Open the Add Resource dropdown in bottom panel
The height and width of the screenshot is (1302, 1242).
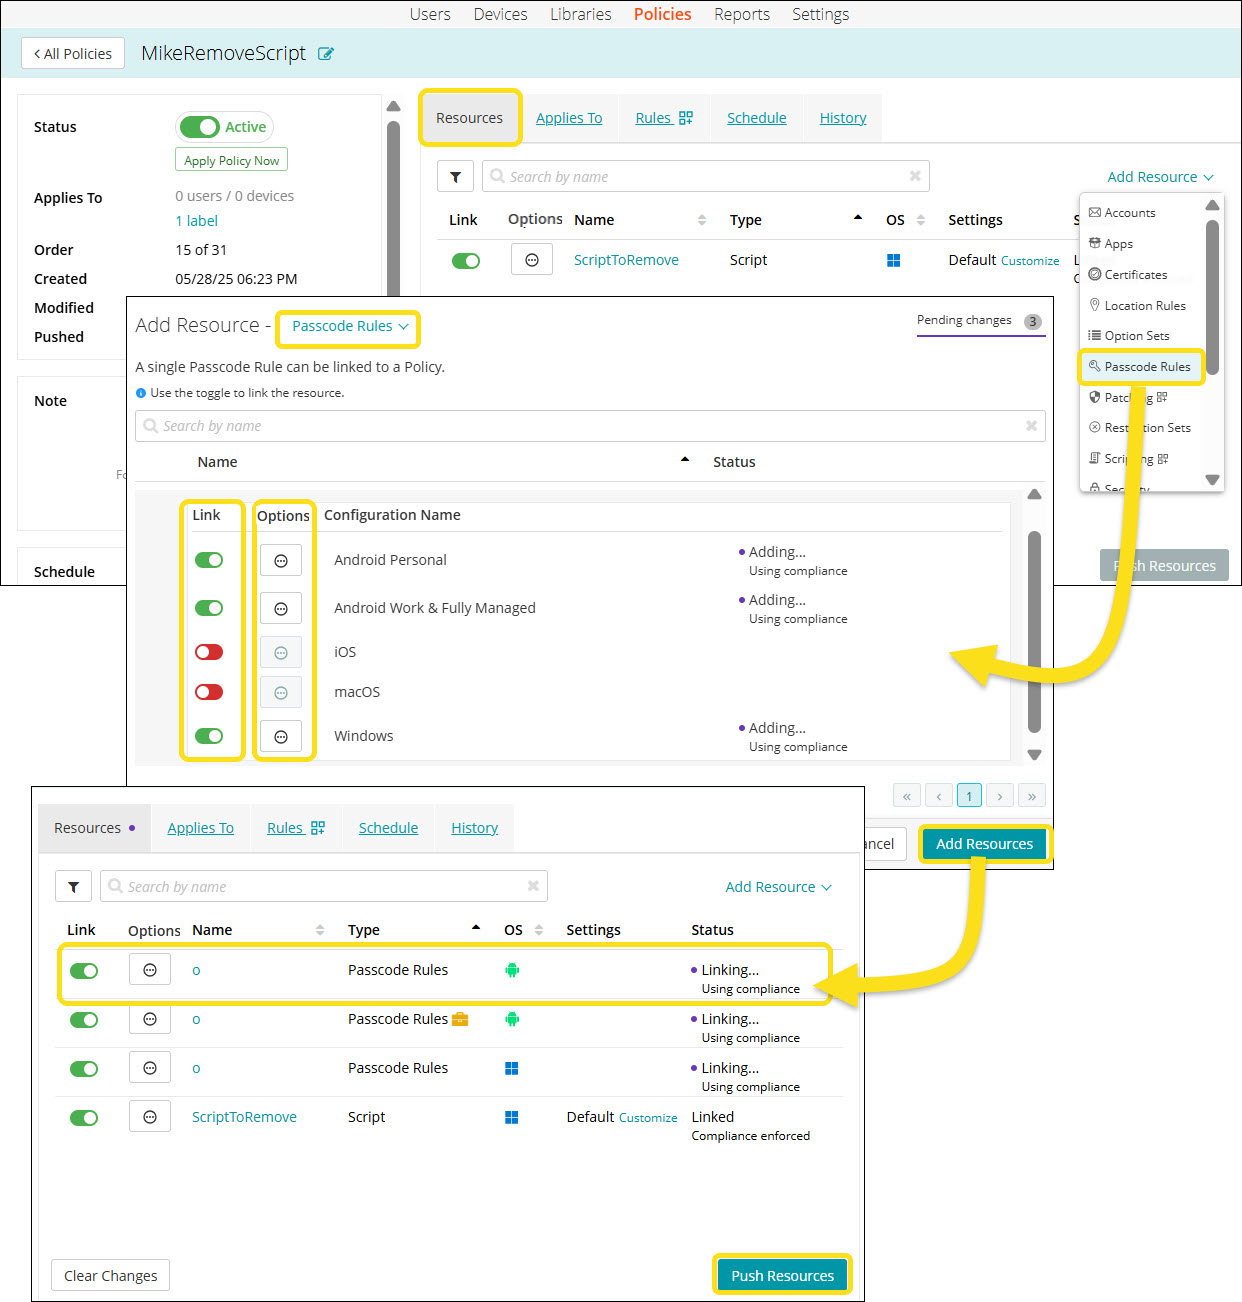[778, 887]
